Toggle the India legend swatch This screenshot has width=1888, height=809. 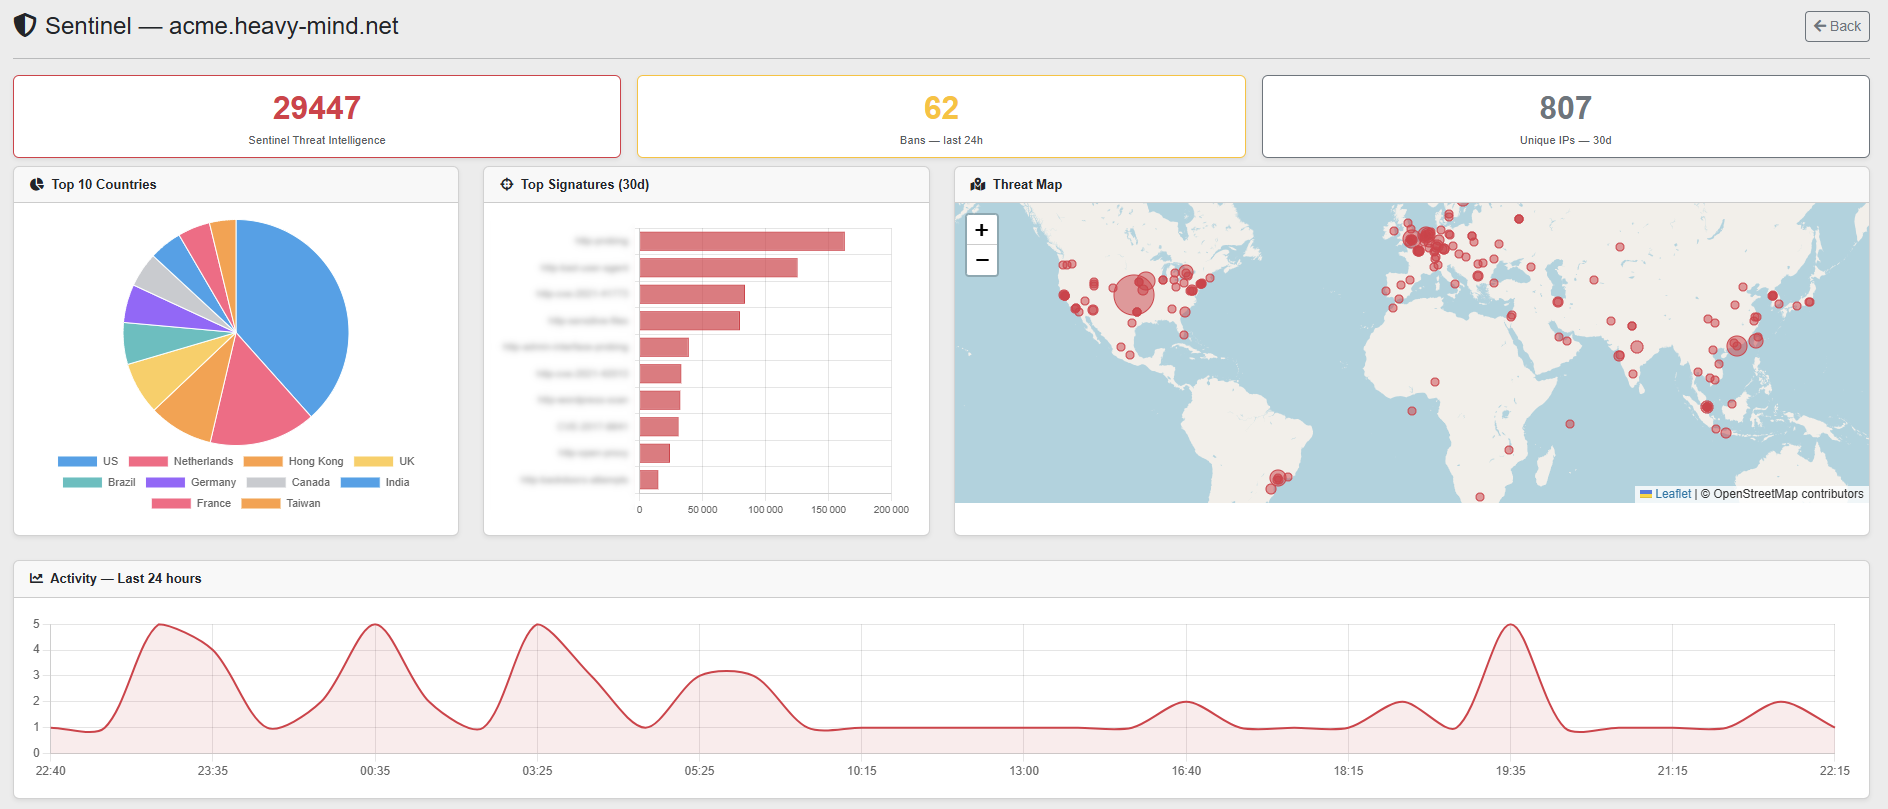tap(360, 482)
